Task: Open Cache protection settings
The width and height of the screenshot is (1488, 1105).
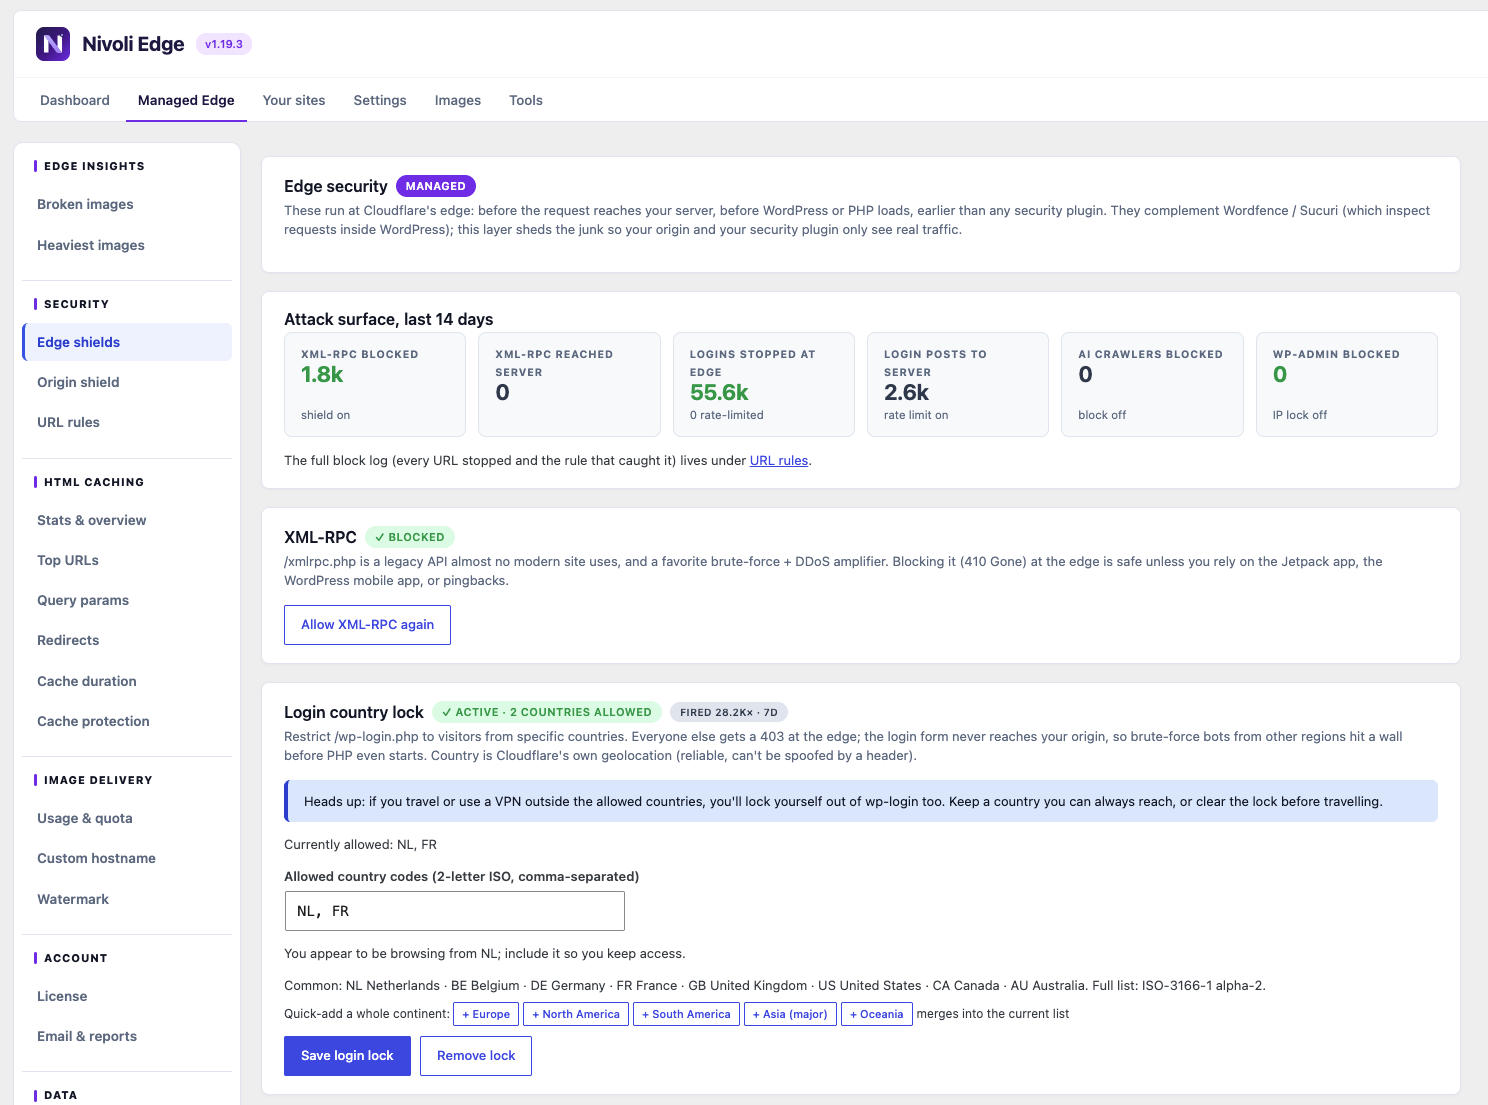Action: pos(127,721)
